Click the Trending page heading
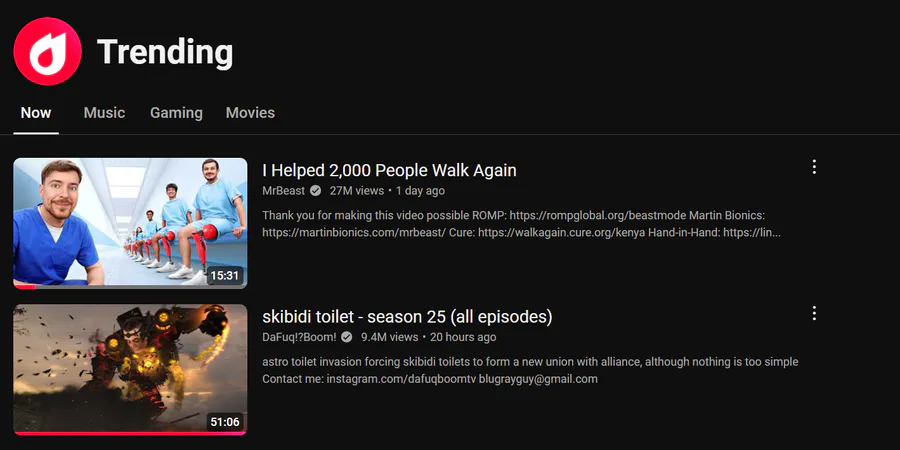This screenshot has height=450, width=900. pos(165,52)
